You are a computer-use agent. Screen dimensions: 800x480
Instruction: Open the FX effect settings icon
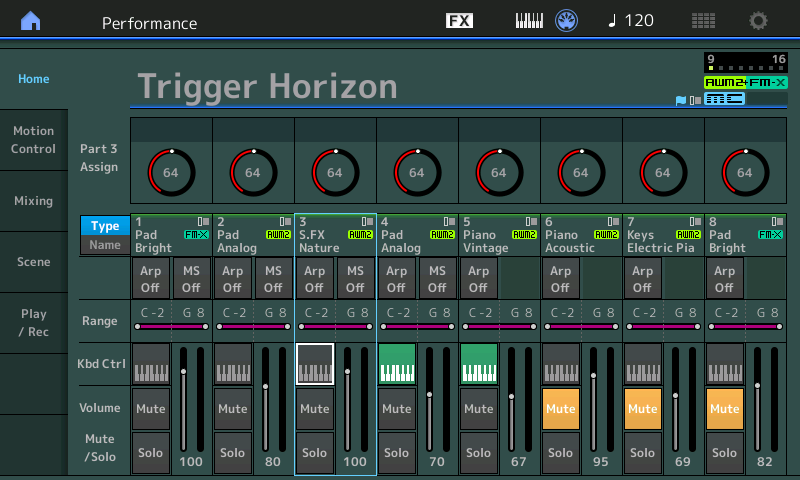[459, 21]
